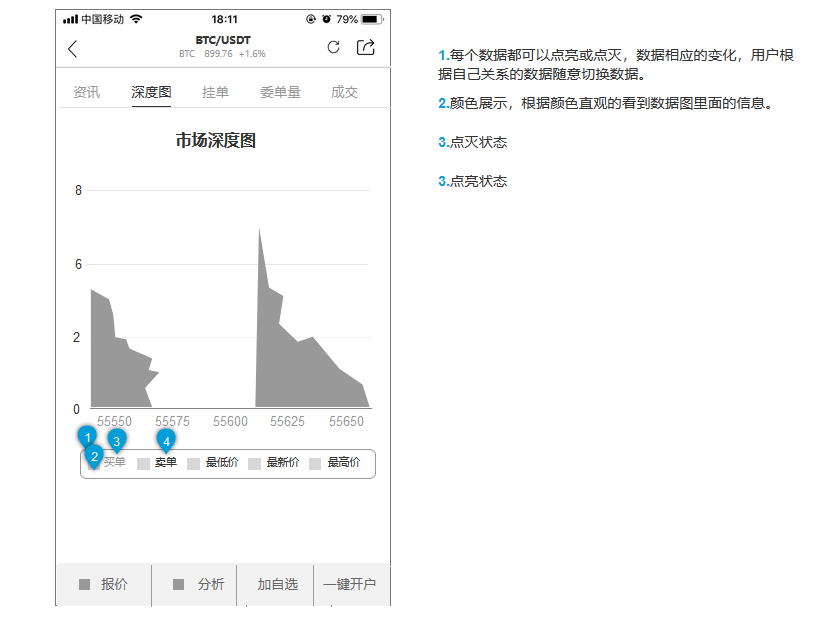Click the gray swatch beside 卖单

tap(143, 464)
